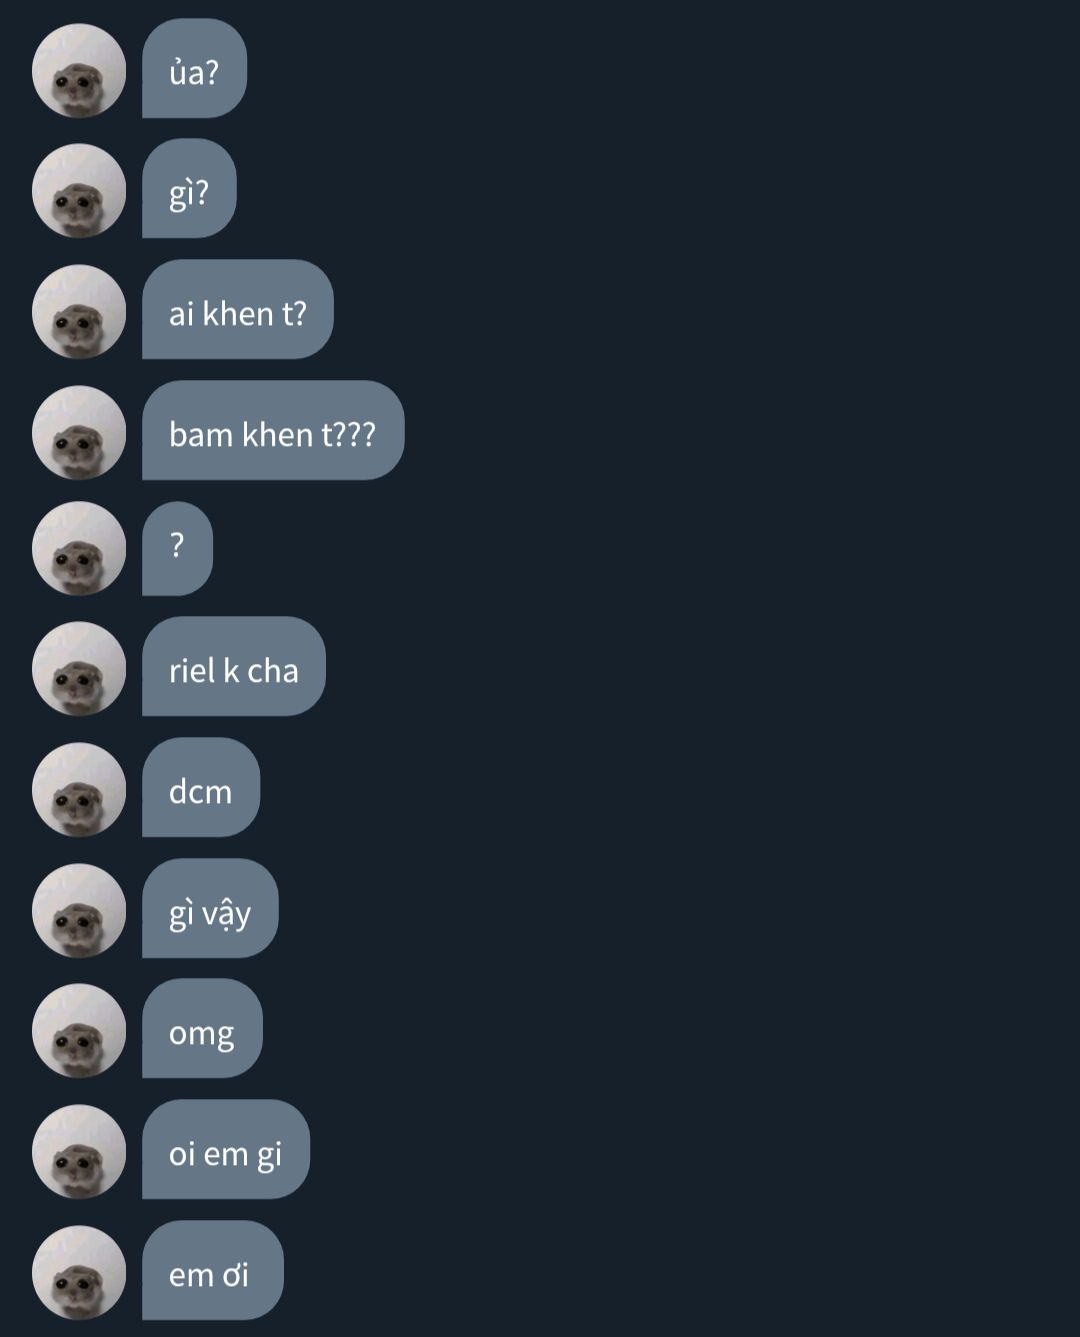Tap the "riel k cha" message bubble
Screen dimensions: 1080x1337
[x=234, y=666]
